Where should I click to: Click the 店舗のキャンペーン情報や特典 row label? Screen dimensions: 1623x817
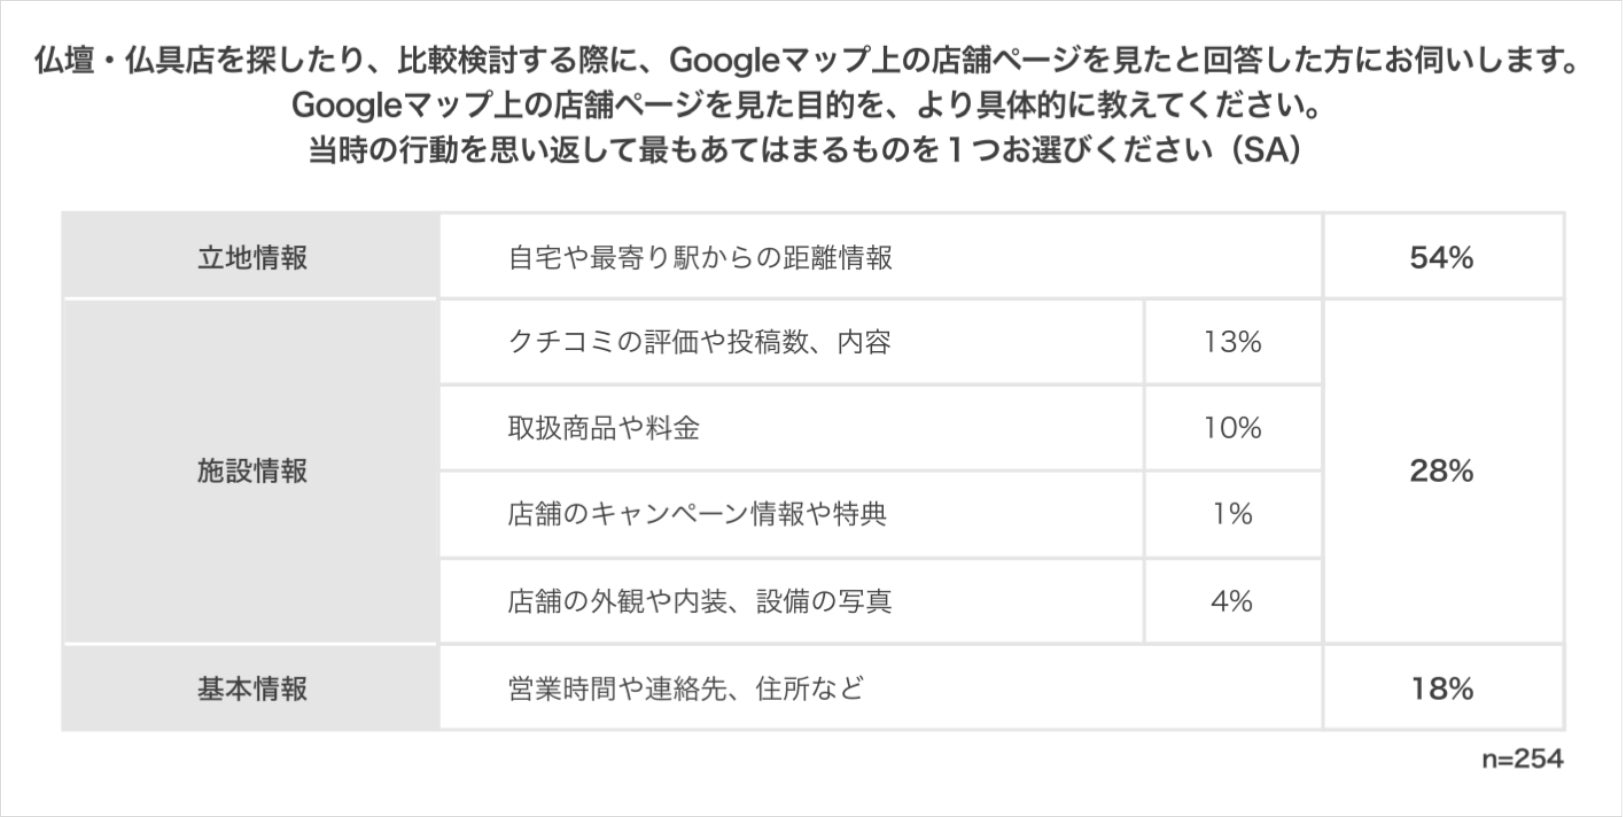(x=697, y=515)
